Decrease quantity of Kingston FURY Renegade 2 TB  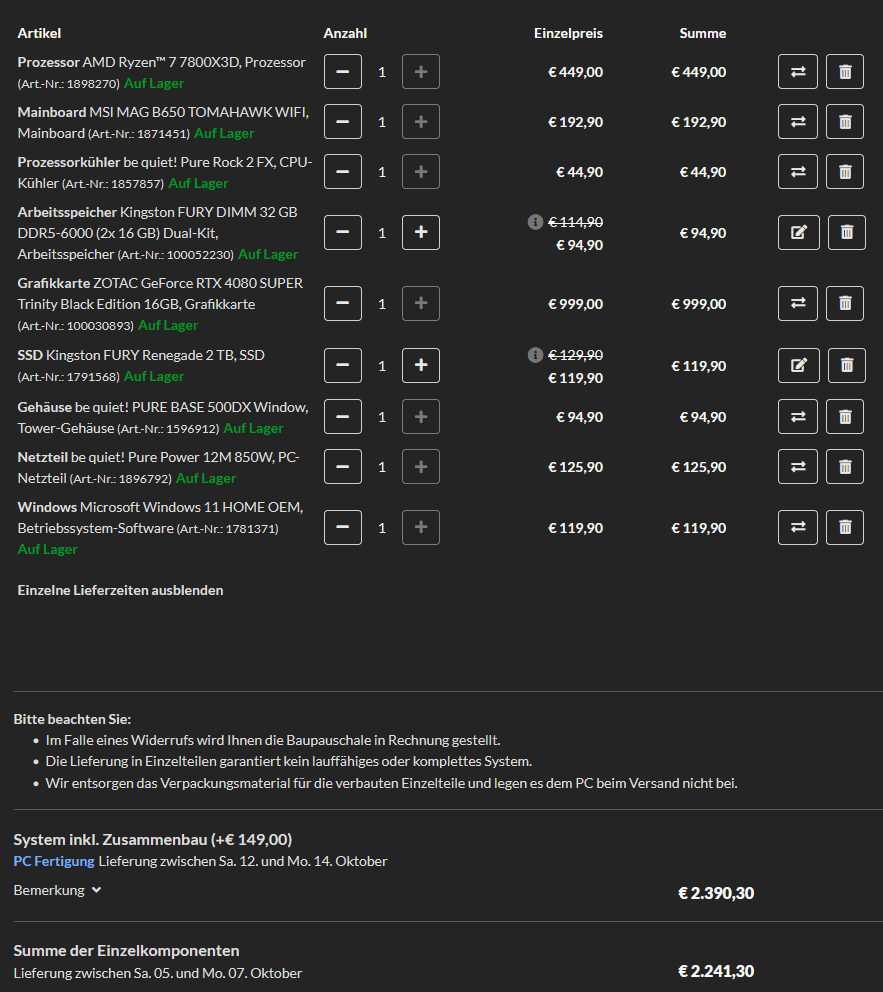[343, 365]
